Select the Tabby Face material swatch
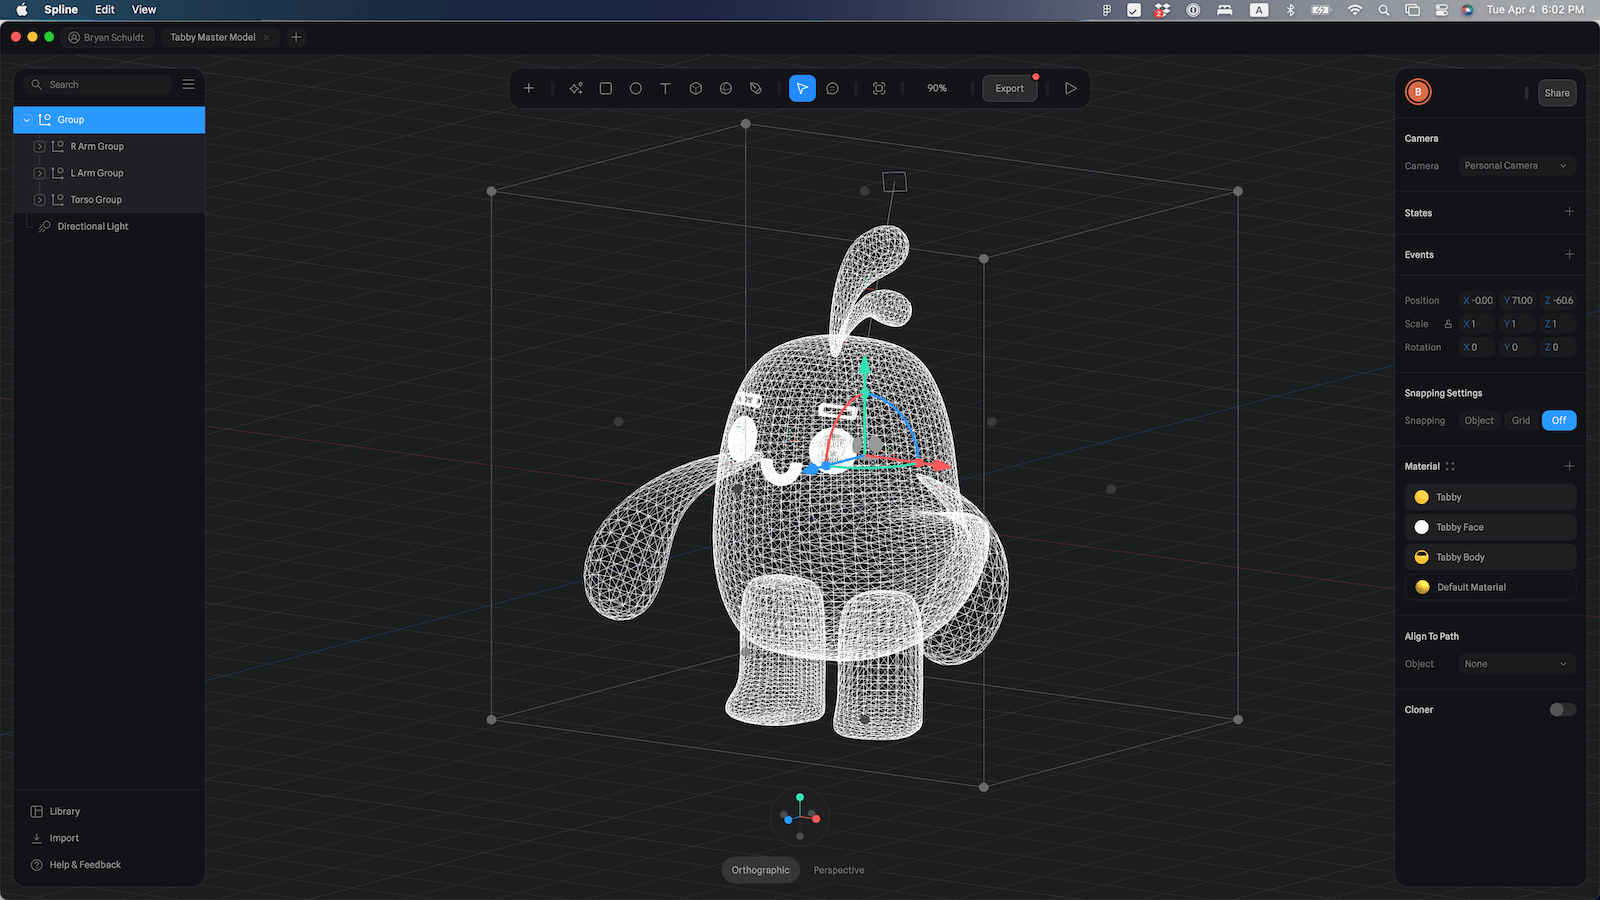1600x900 pixels. tap(1422, 527)
